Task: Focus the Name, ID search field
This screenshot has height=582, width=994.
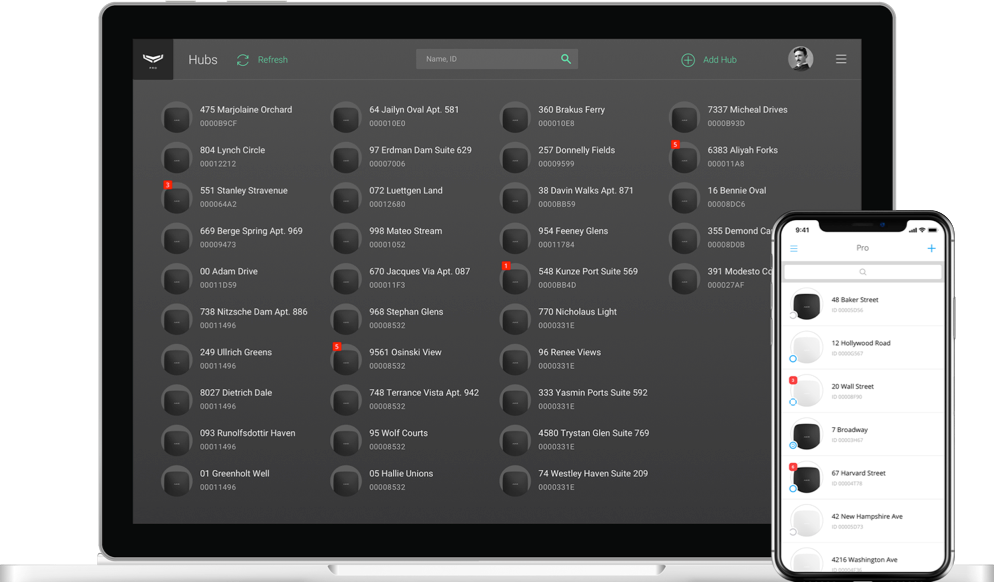Action: pyautogui.click(x=496, y=59)
